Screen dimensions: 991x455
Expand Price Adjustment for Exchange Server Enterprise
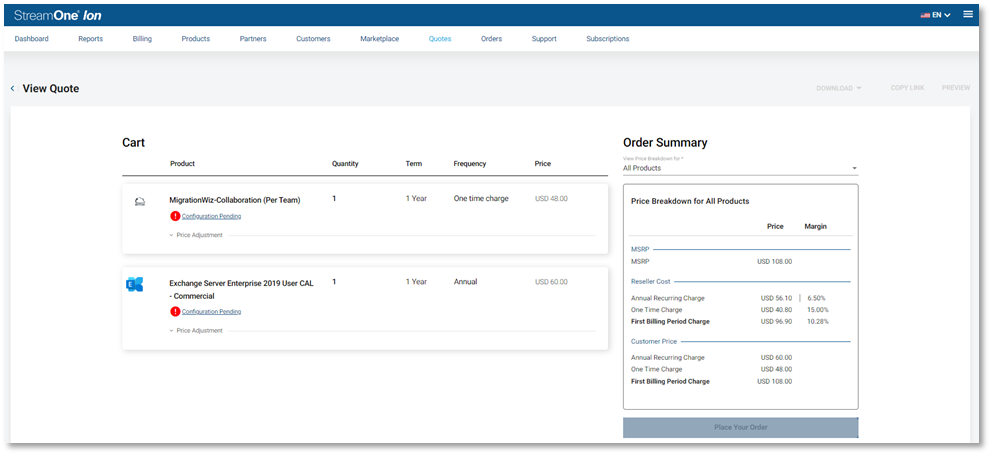tap(196, 331)
